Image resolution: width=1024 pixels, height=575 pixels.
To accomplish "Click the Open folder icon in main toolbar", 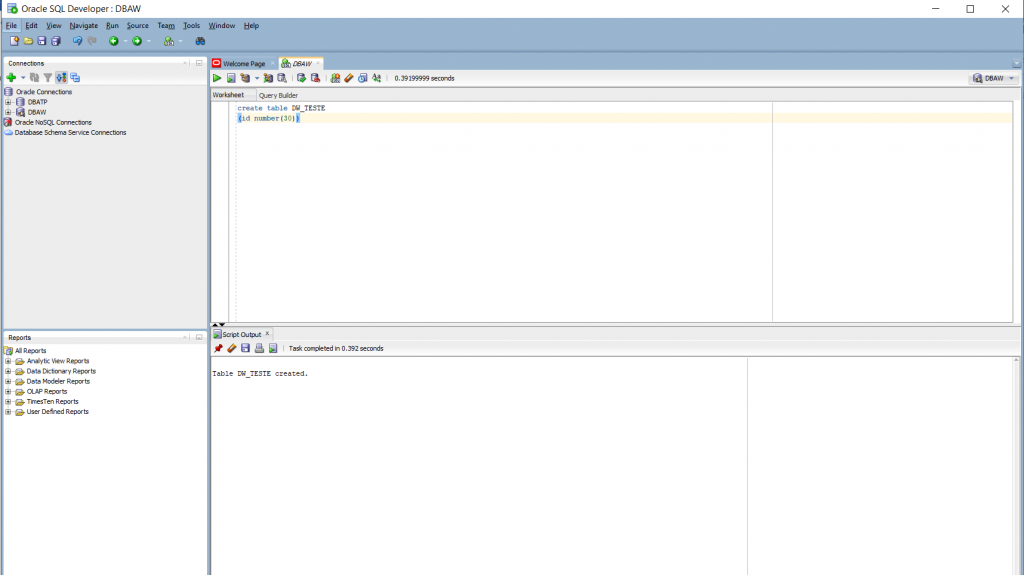I will point(28,41).
